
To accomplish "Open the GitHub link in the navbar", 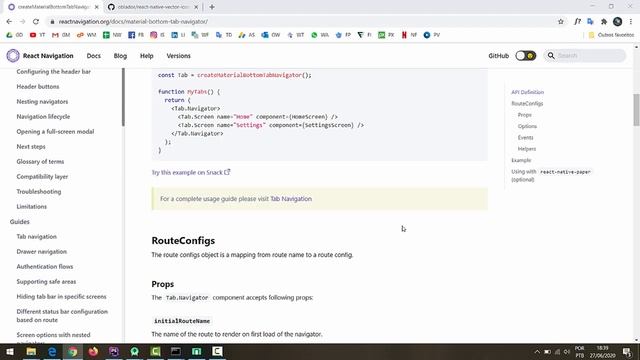I will point(498,56).
